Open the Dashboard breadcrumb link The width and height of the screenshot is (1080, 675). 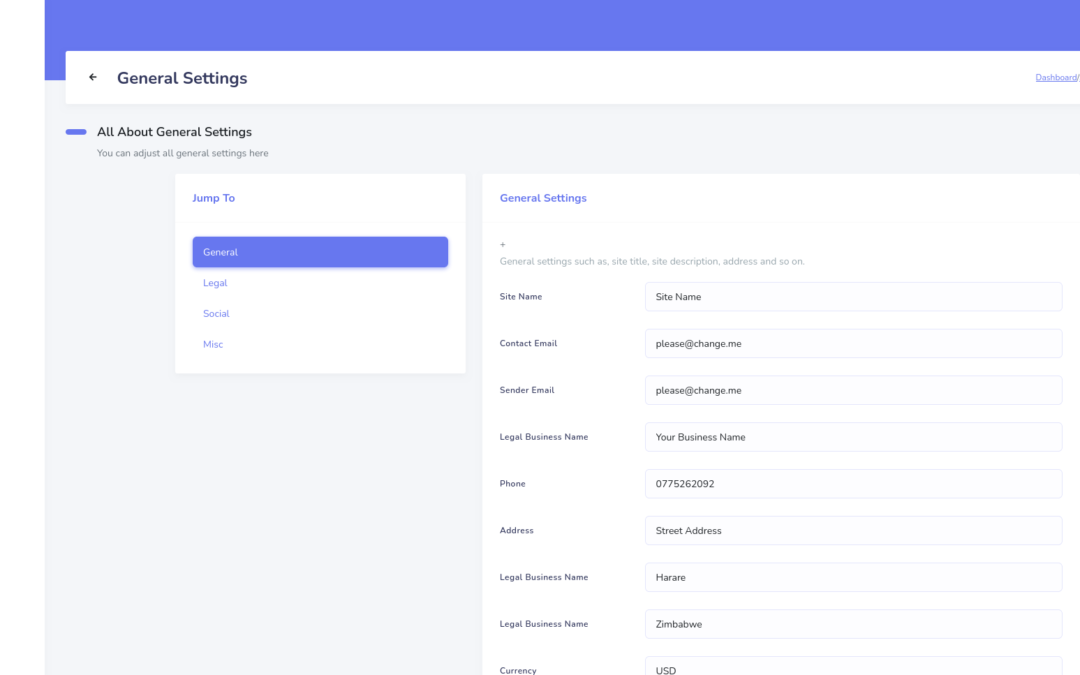1056,77
